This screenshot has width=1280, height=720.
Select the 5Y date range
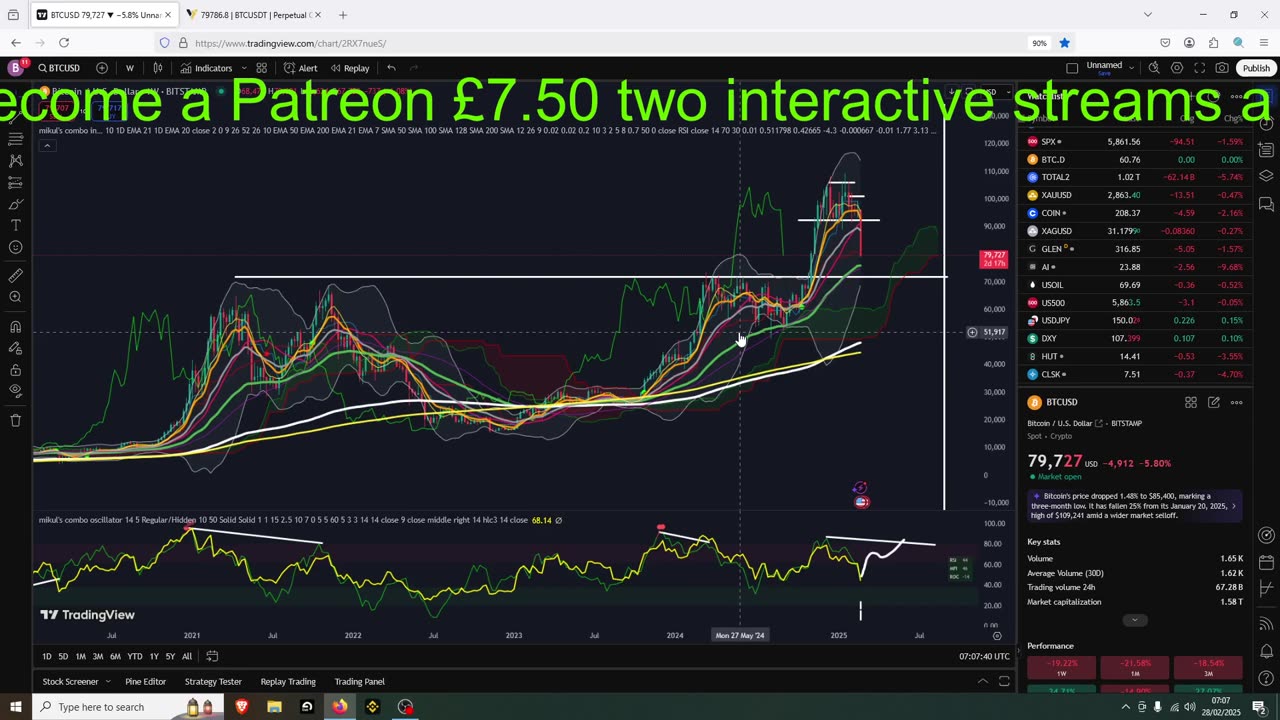point(170,656)
